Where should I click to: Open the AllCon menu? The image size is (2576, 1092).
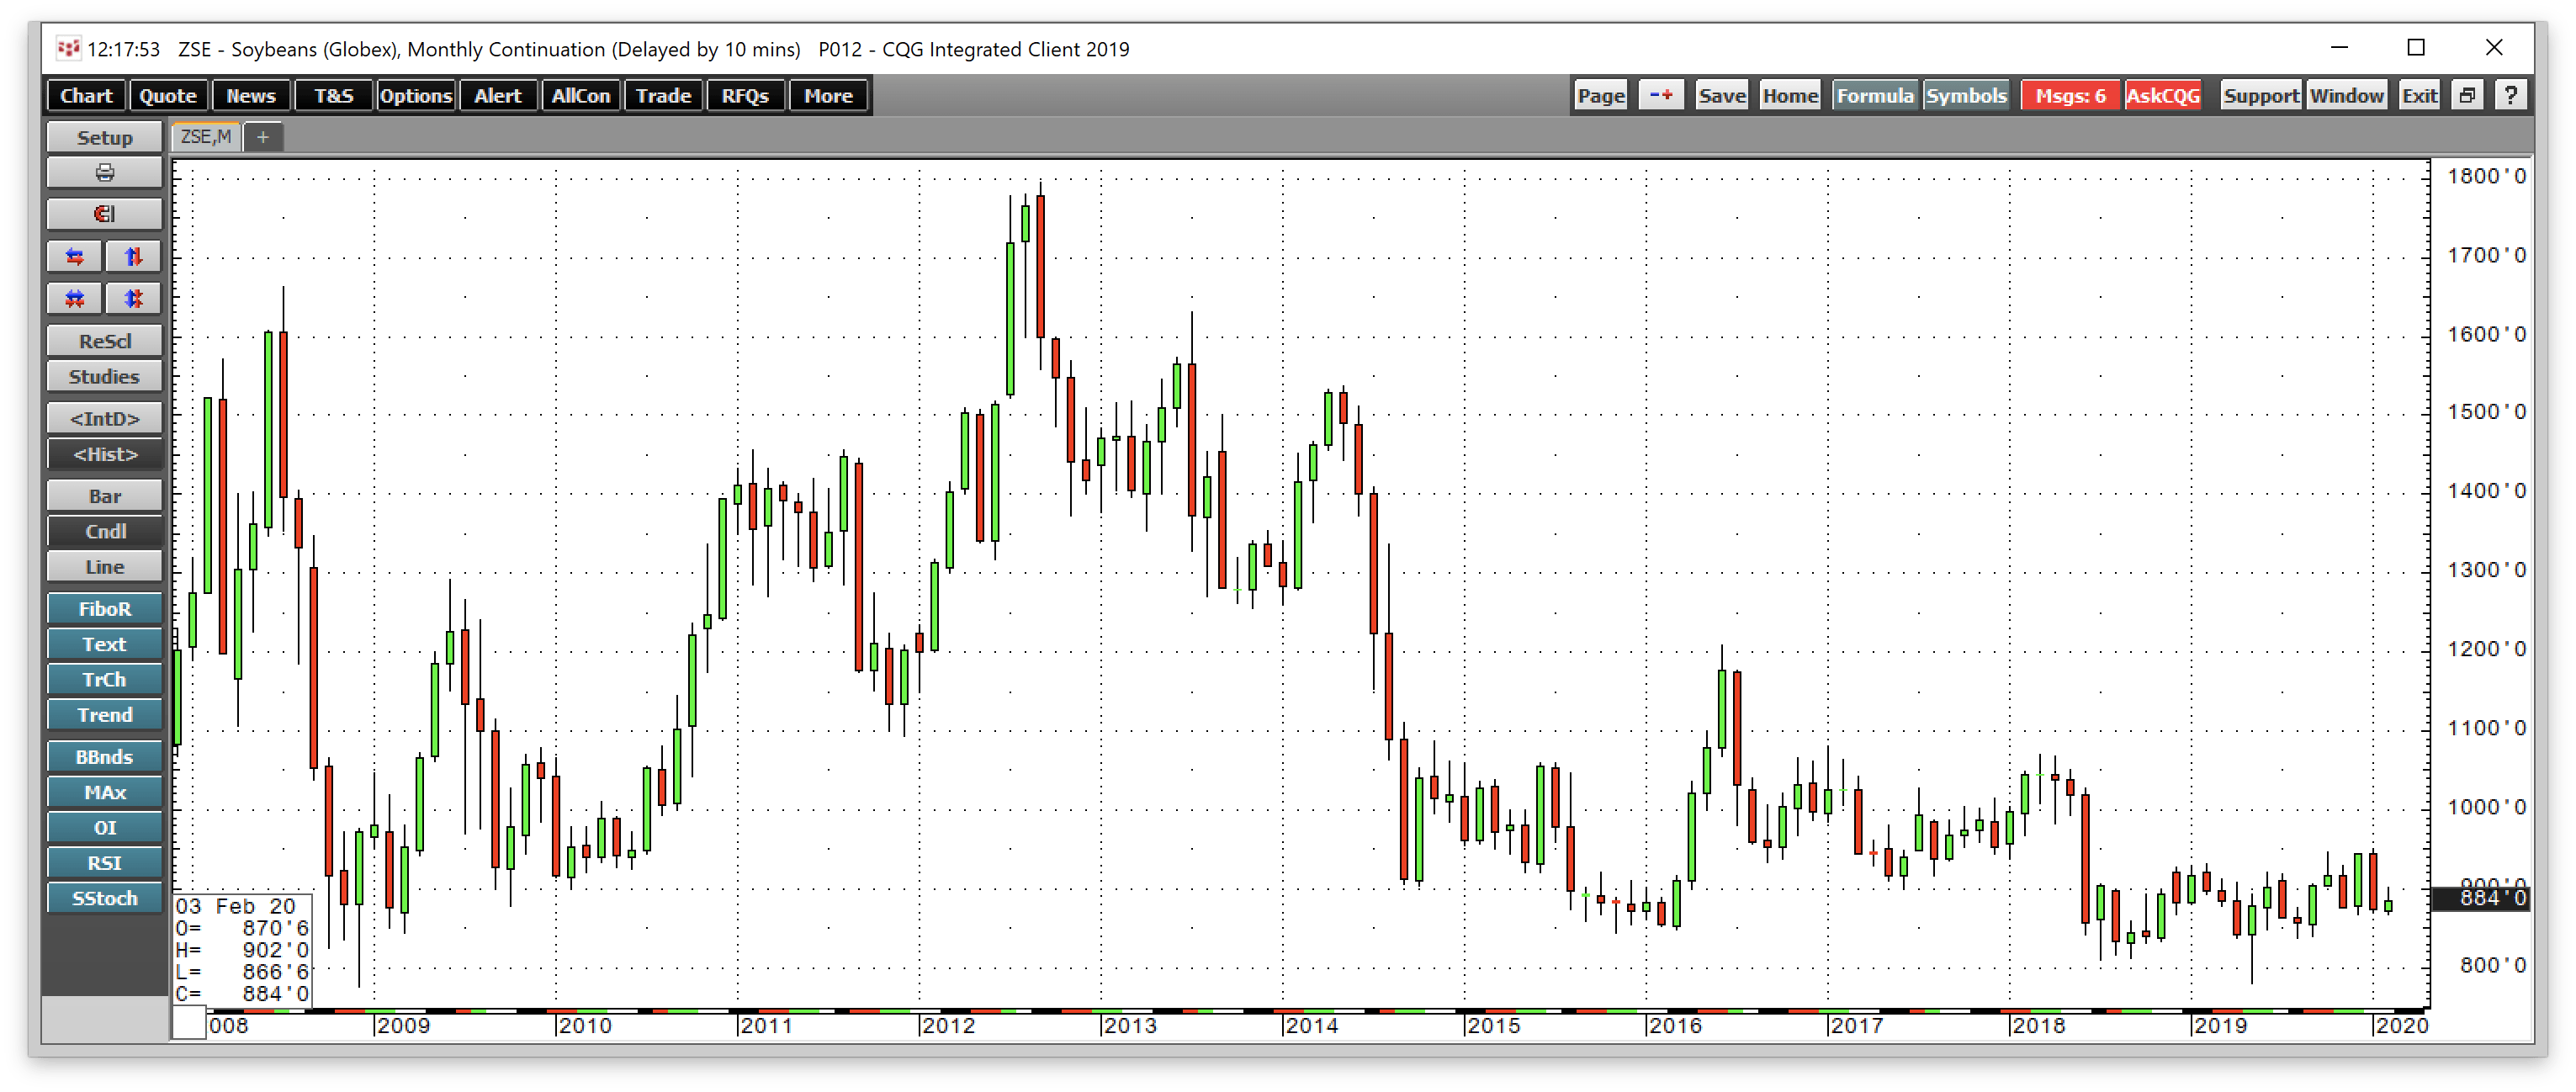click(581, 96)
